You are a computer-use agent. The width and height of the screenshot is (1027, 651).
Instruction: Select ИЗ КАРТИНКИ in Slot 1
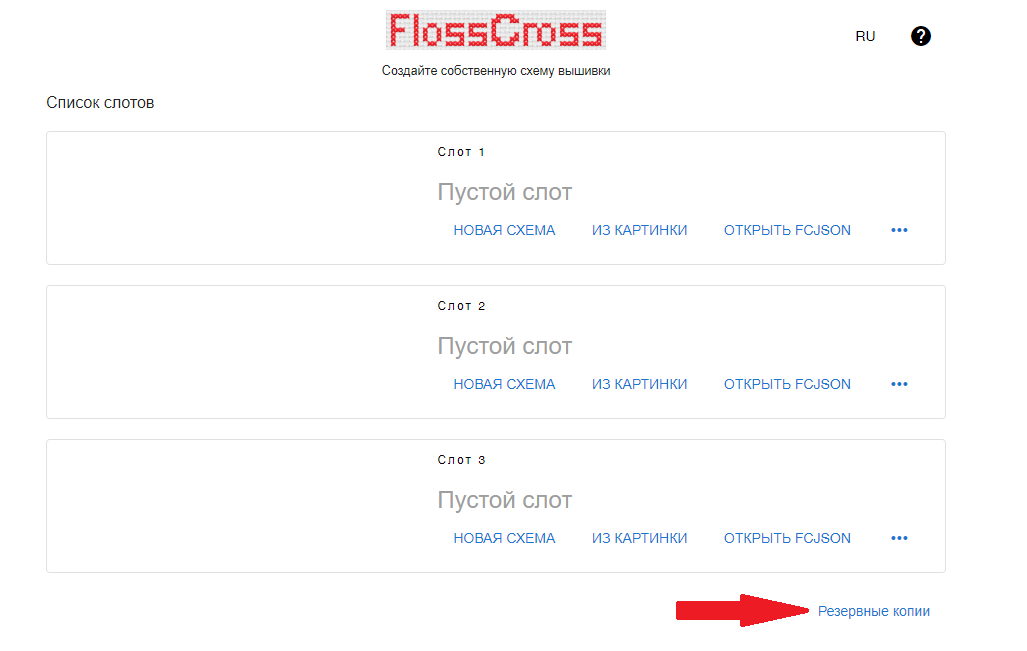click(639, 231)
